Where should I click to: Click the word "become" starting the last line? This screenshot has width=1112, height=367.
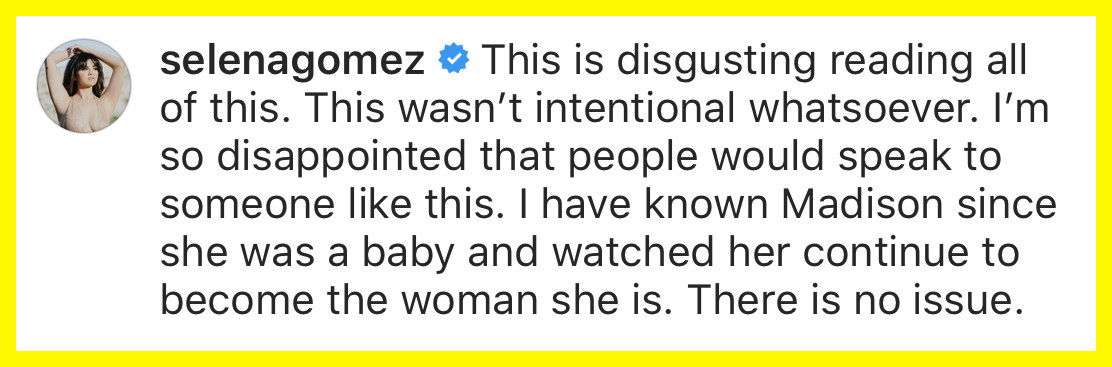point(225,302)
